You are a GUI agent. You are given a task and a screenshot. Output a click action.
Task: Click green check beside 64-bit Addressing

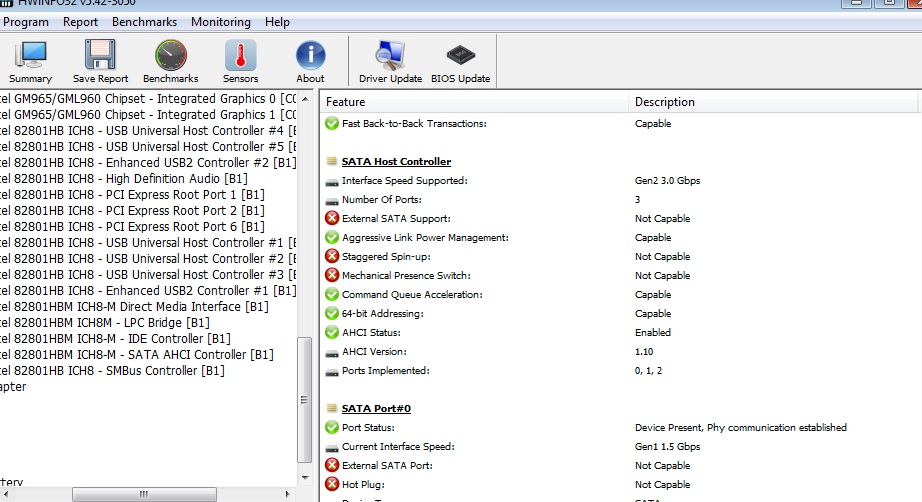[x=332, y=313]
